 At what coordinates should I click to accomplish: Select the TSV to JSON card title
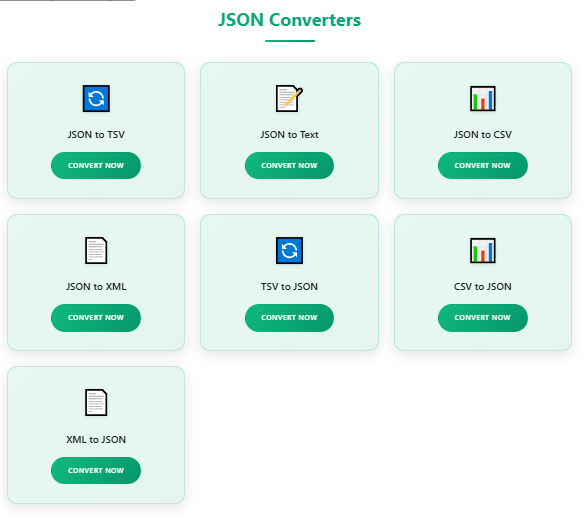click(289, 287)
